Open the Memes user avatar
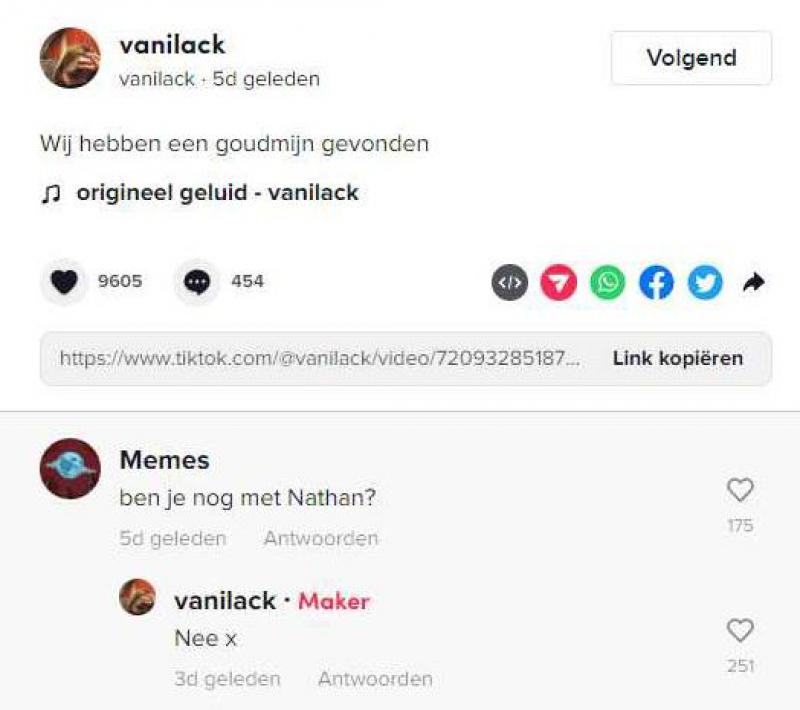 click(x=70, y=468)
